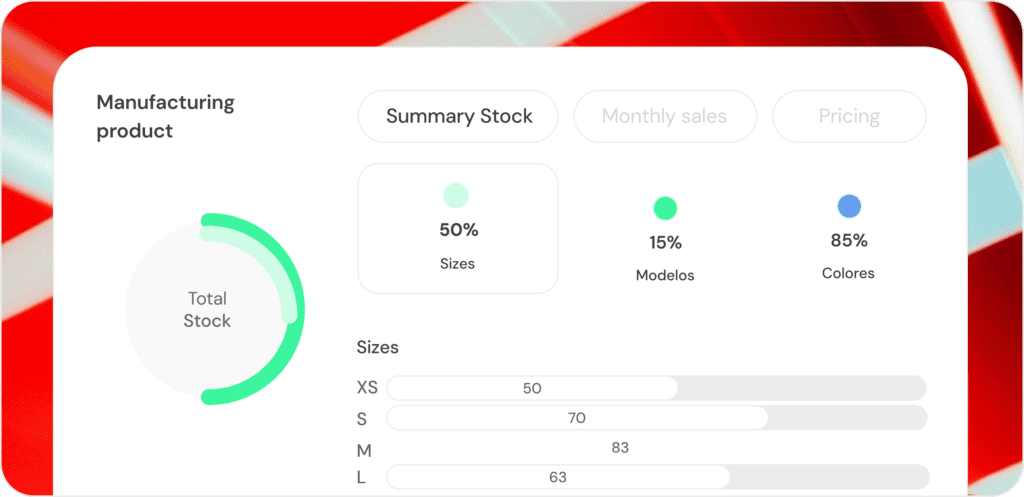
Task: Click the blue Colores dot
Action: pyautogui.click(x=849, y=207)
